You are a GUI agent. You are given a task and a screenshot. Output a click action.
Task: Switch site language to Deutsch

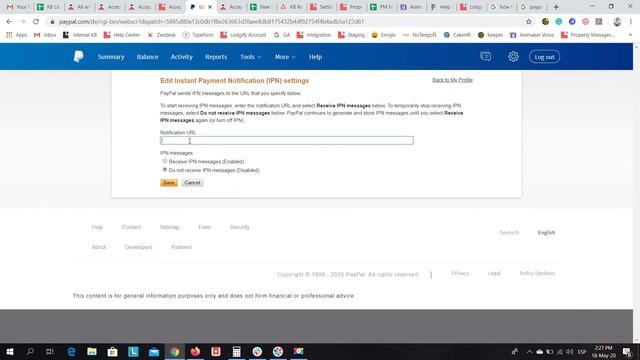point(509,233)
